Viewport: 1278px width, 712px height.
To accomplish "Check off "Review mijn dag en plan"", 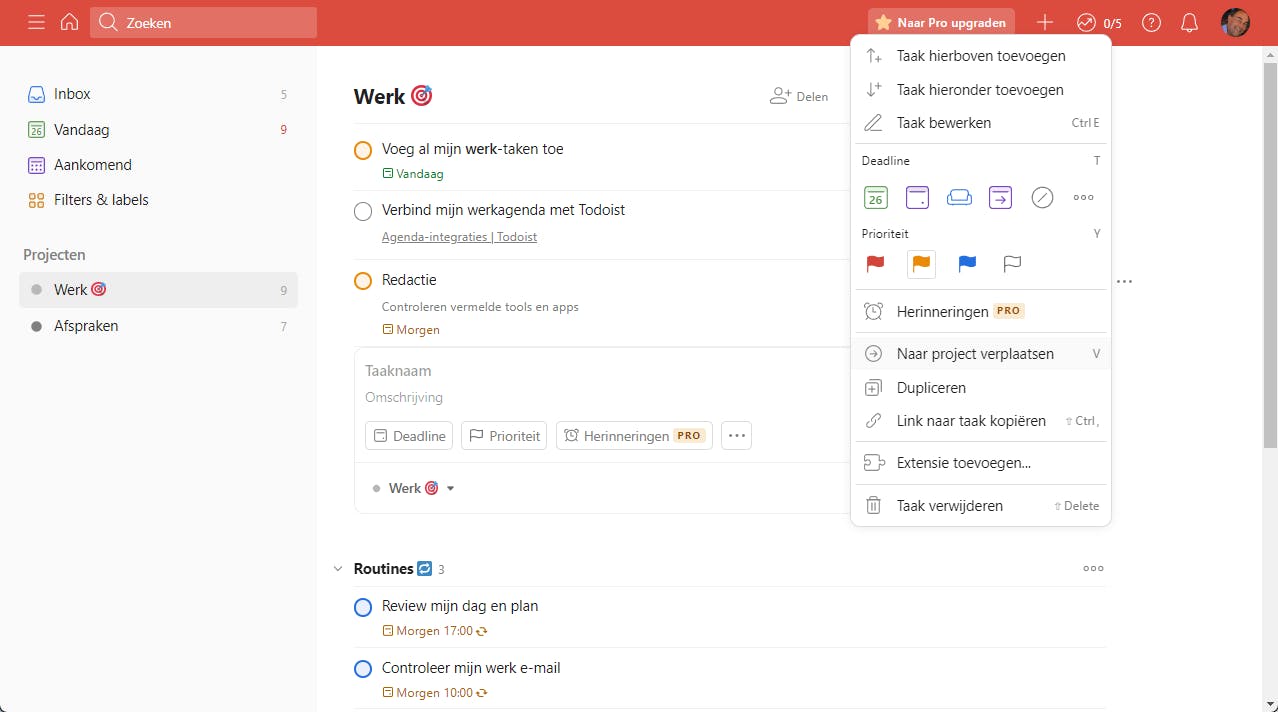I will click(363, 607).
